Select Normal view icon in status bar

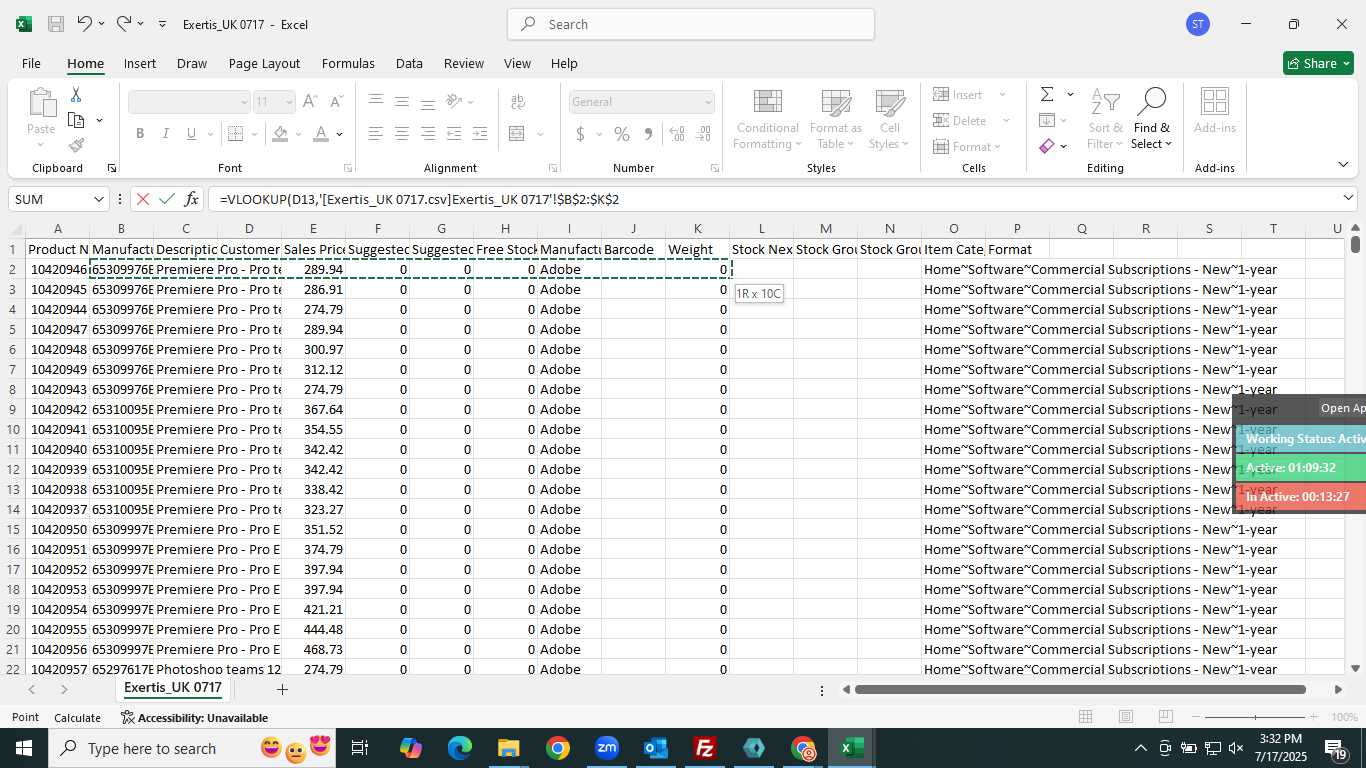(1086, 717)
